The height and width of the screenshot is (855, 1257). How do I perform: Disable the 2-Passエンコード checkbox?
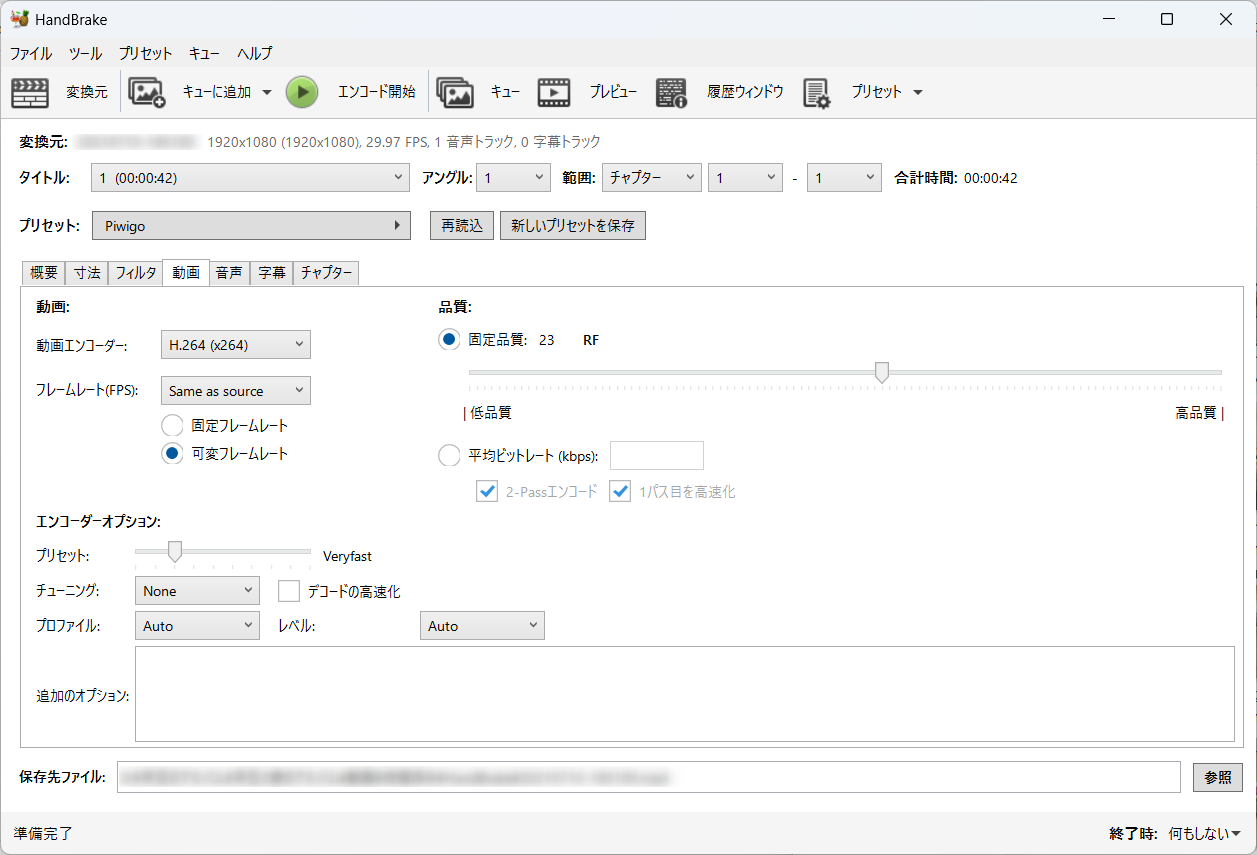pos(487,491)
